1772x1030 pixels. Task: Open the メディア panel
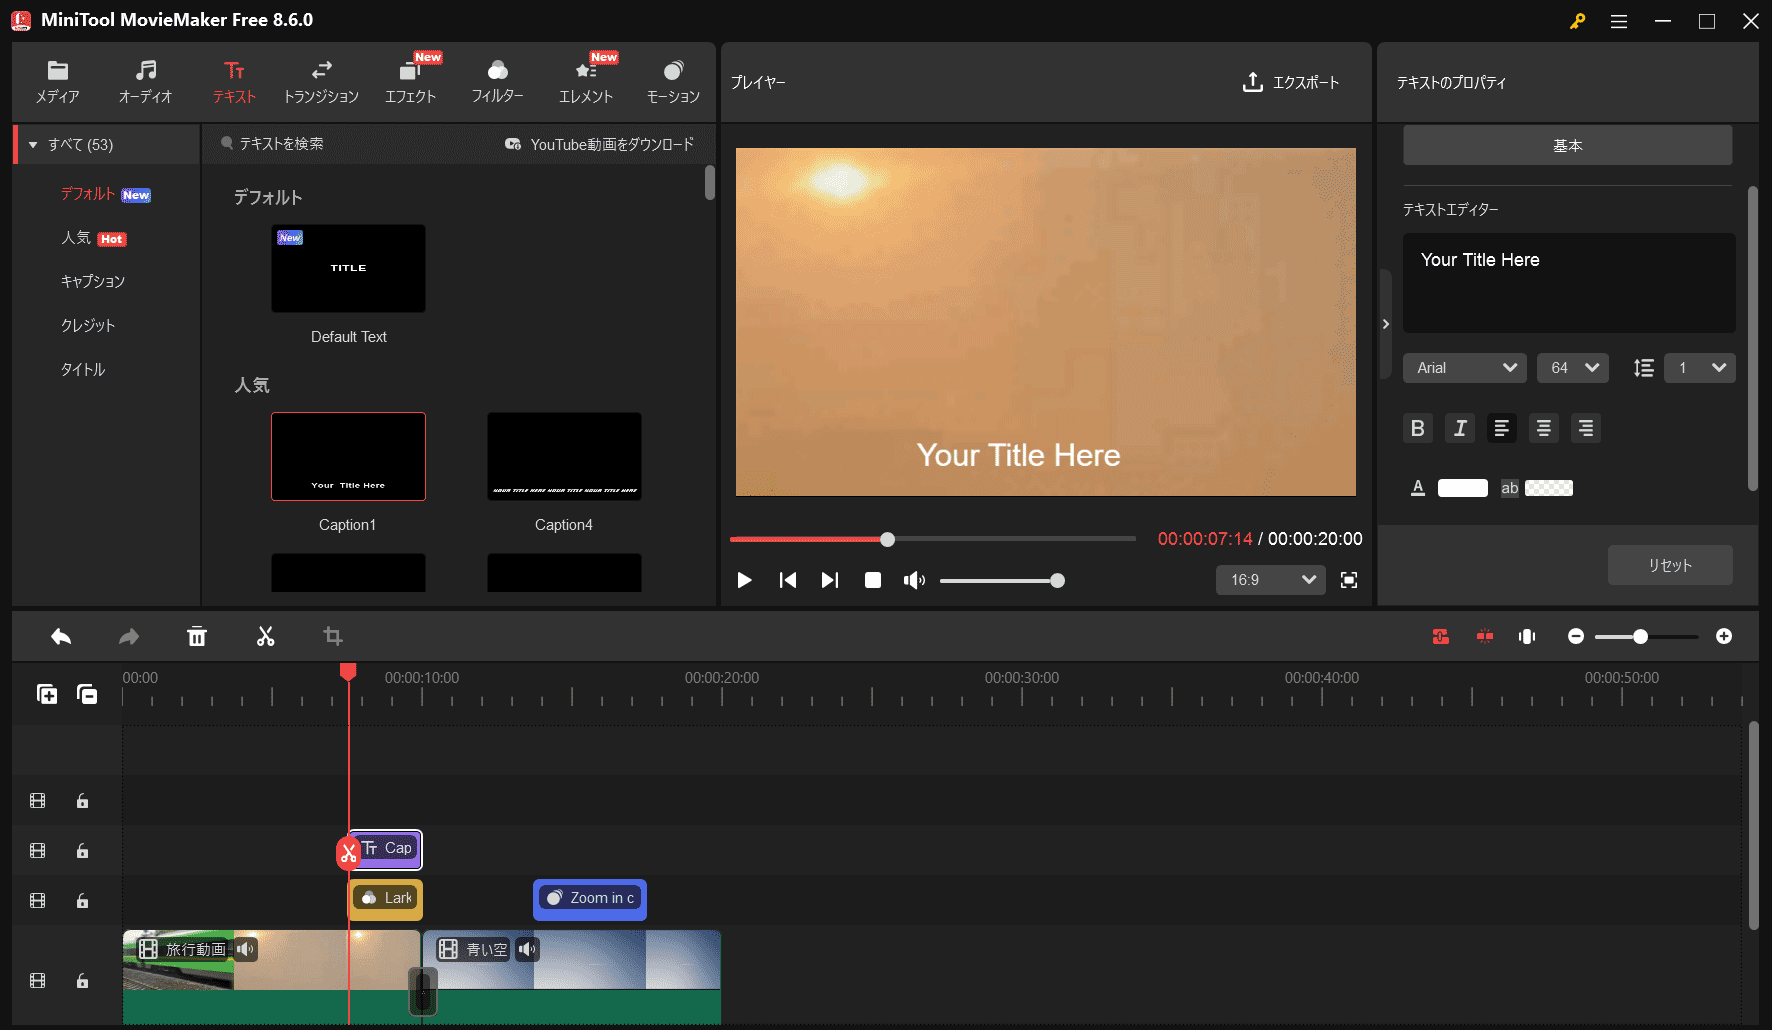point(57,80)
